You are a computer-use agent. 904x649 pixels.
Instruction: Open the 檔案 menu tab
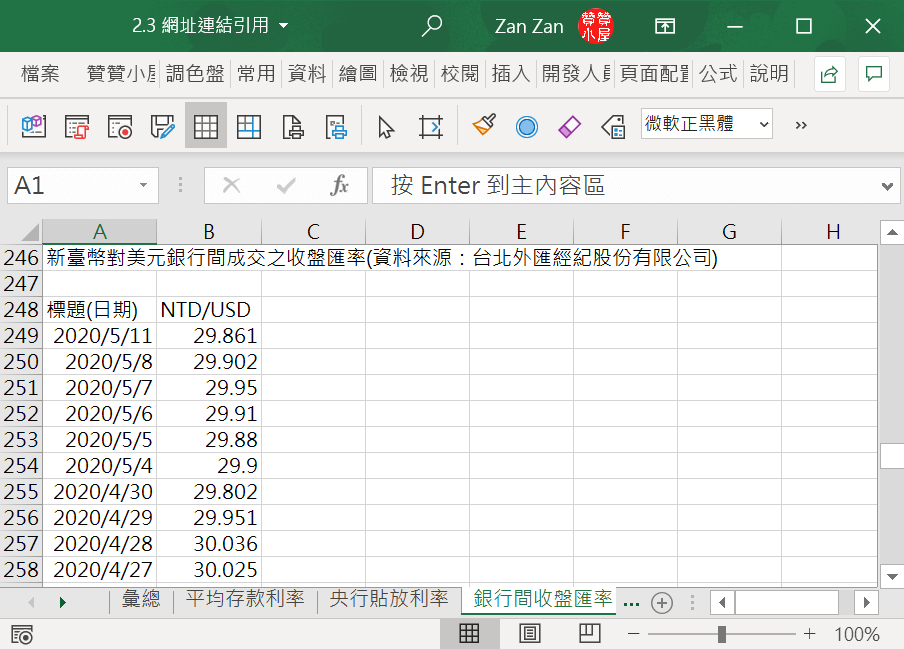pos(40,74)
